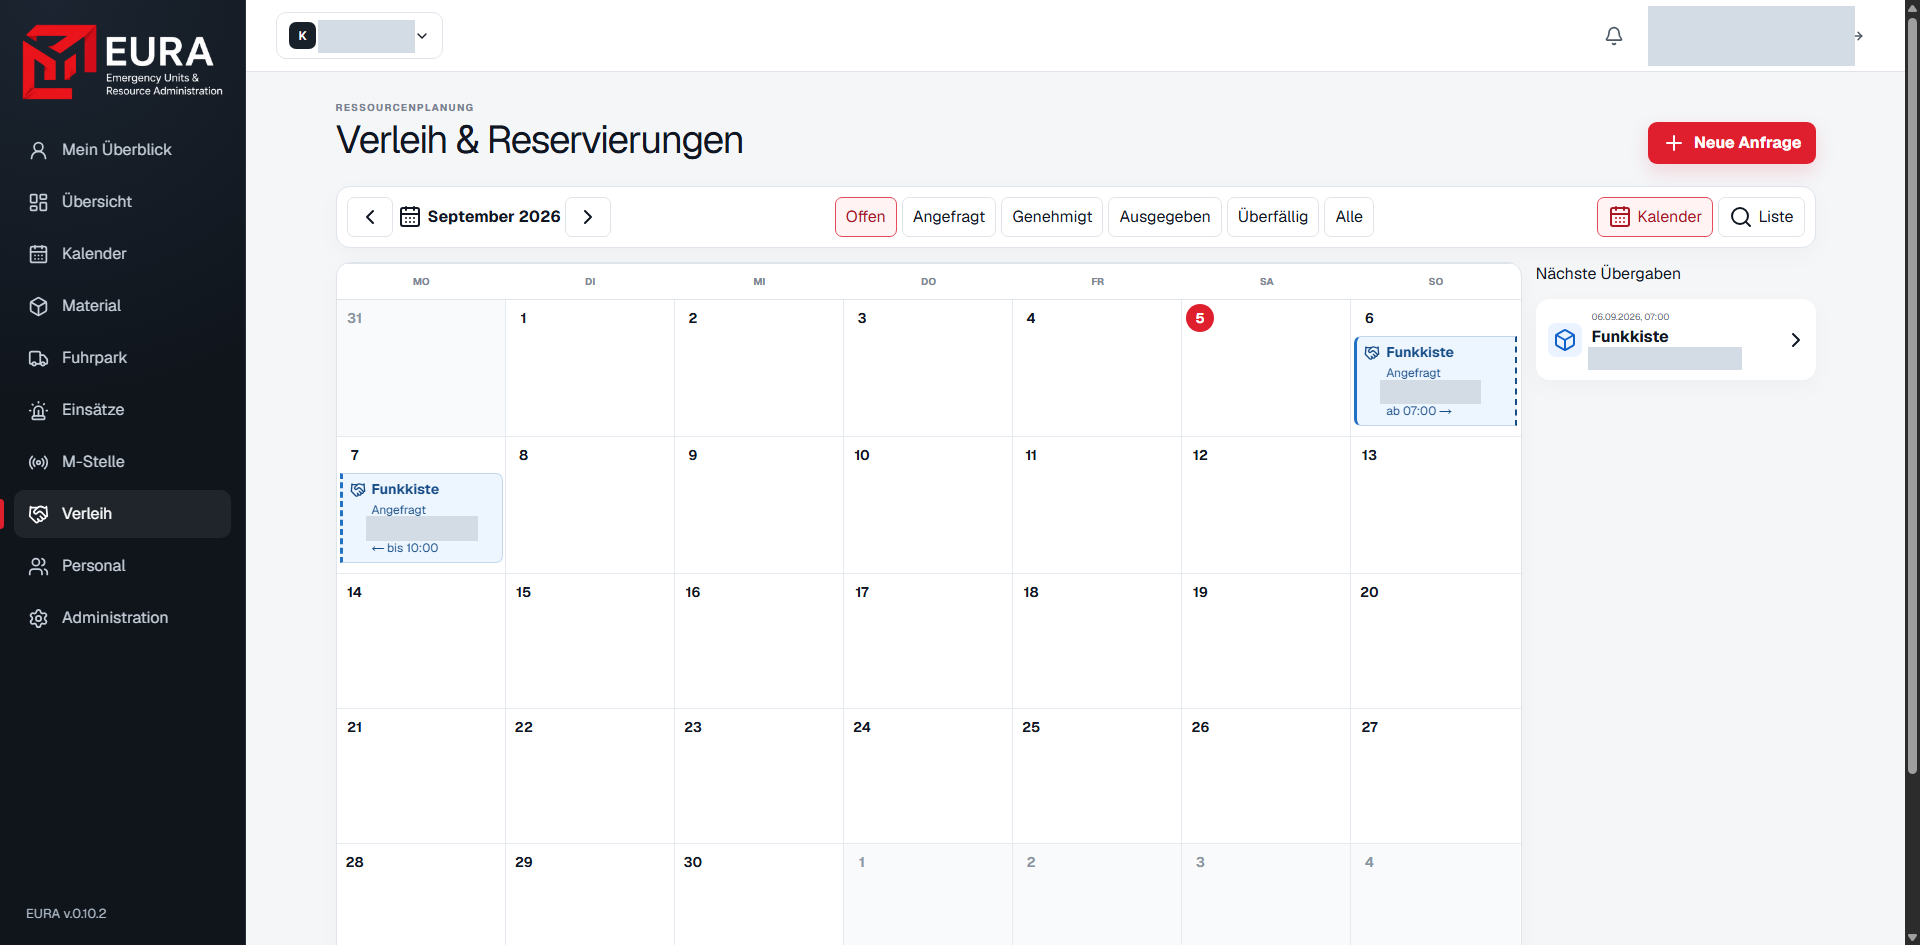The image size is (1920, 945).
Task: Click the Fuhrpark truck icon
Action: (38, 358)
